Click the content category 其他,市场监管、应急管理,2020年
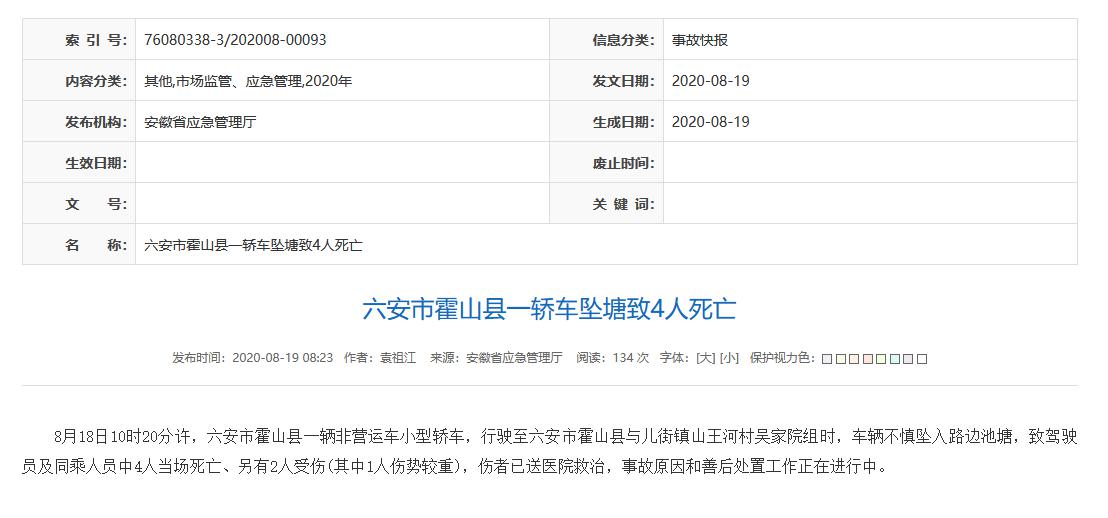 pyautogui.click(x=248, y=81)
